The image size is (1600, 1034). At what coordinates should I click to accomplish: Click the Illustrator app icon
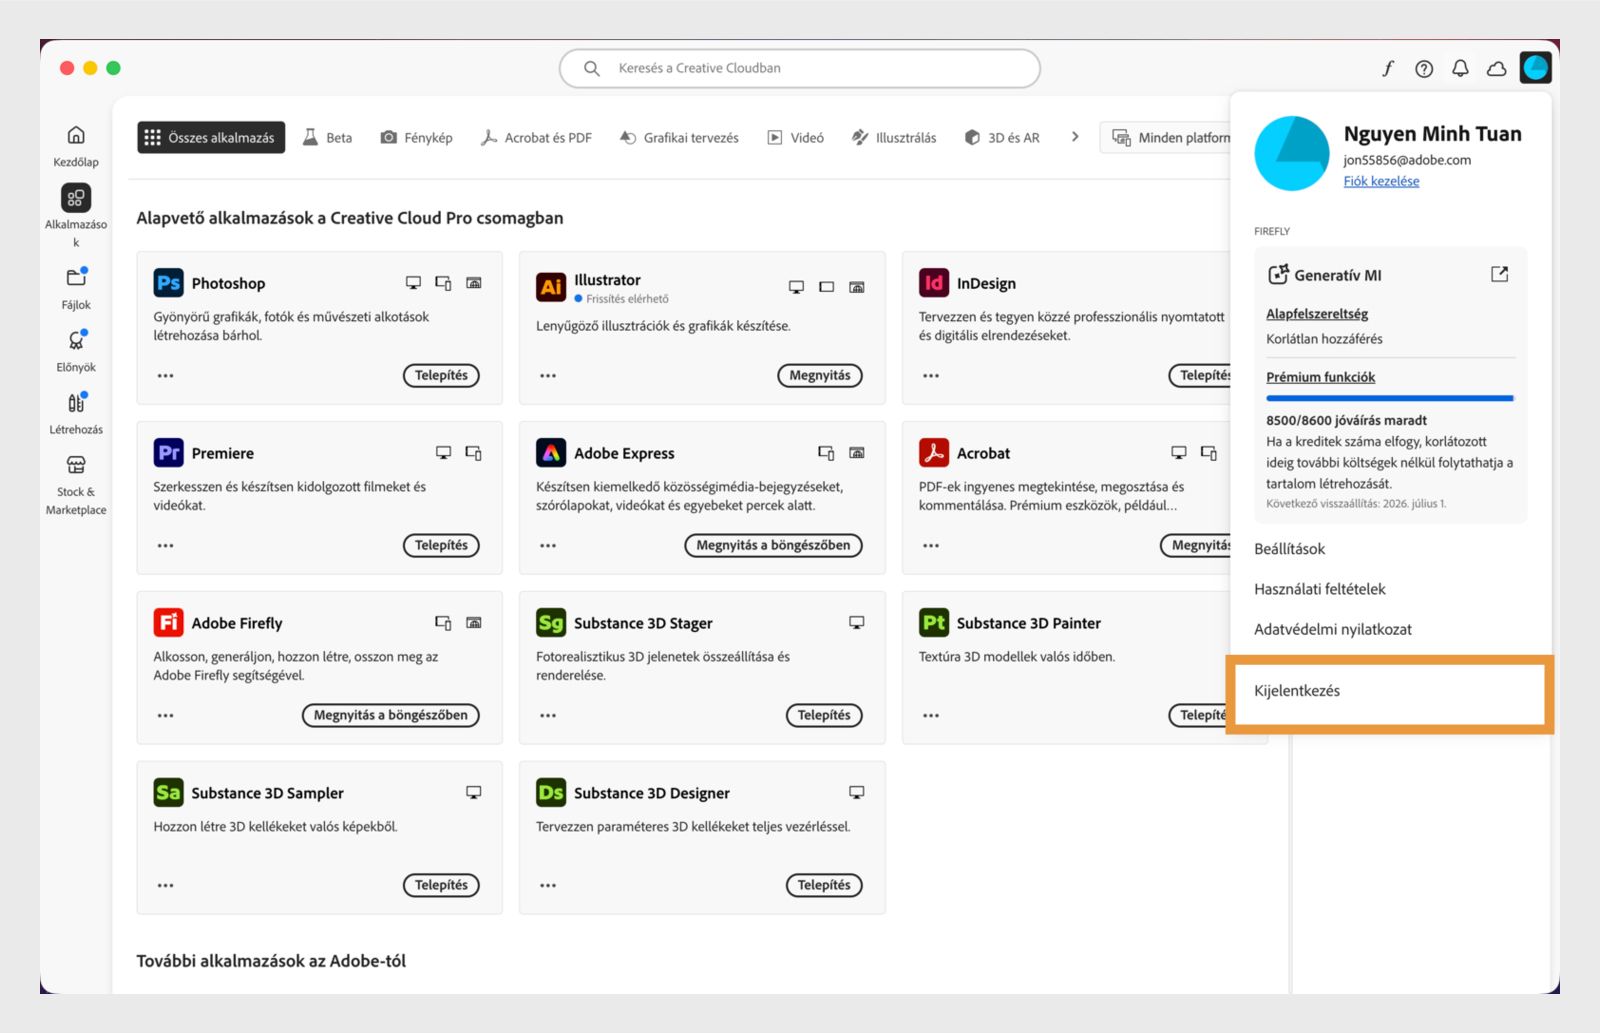pyautogui.click(x=551, y=287)
